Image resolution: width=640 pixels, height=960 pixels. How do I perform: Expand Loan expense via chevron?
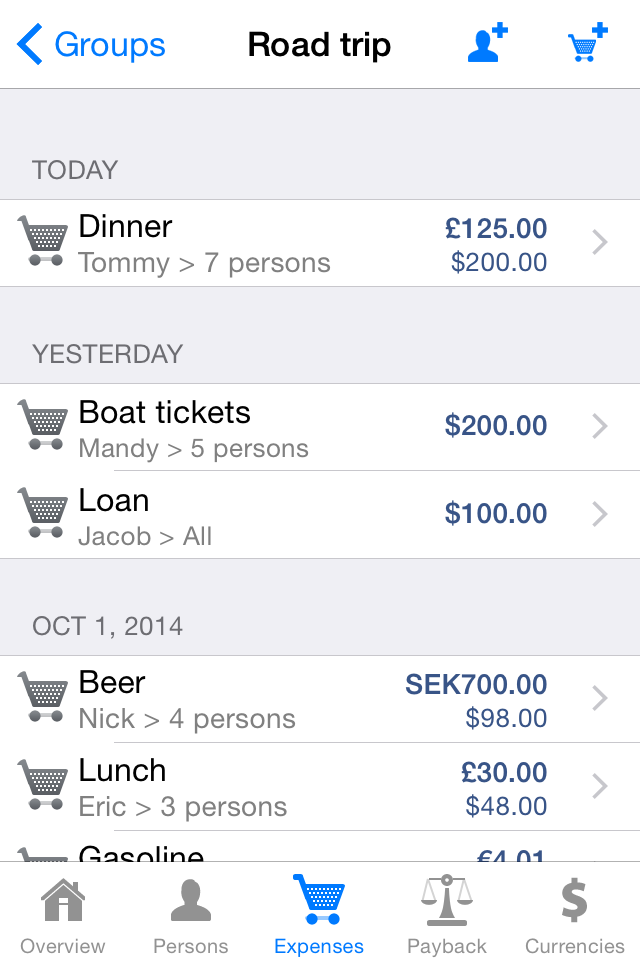600,514
